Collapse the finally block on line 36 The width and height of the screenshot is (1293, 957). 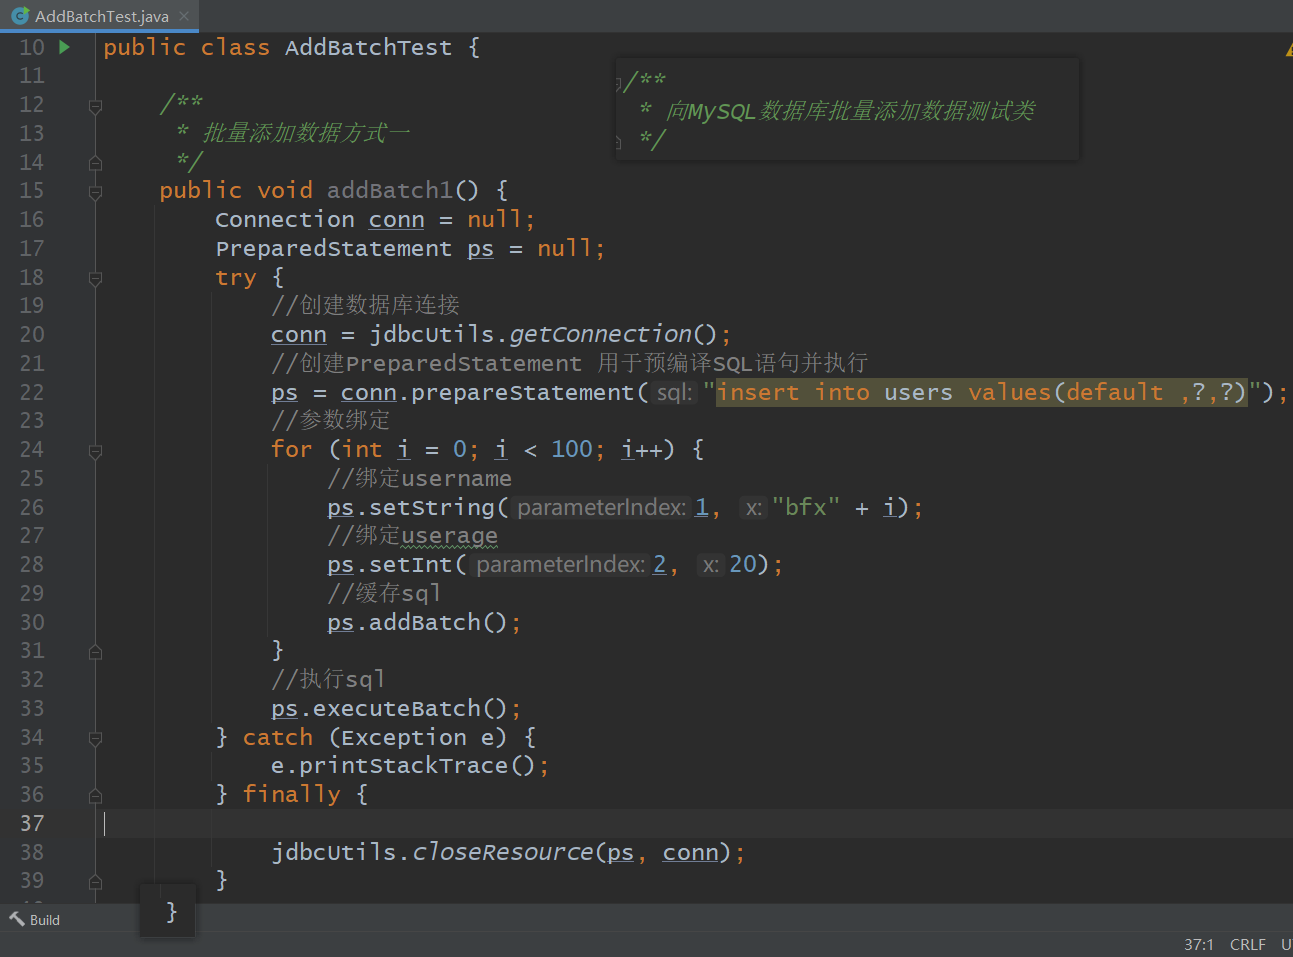(95, 796)
